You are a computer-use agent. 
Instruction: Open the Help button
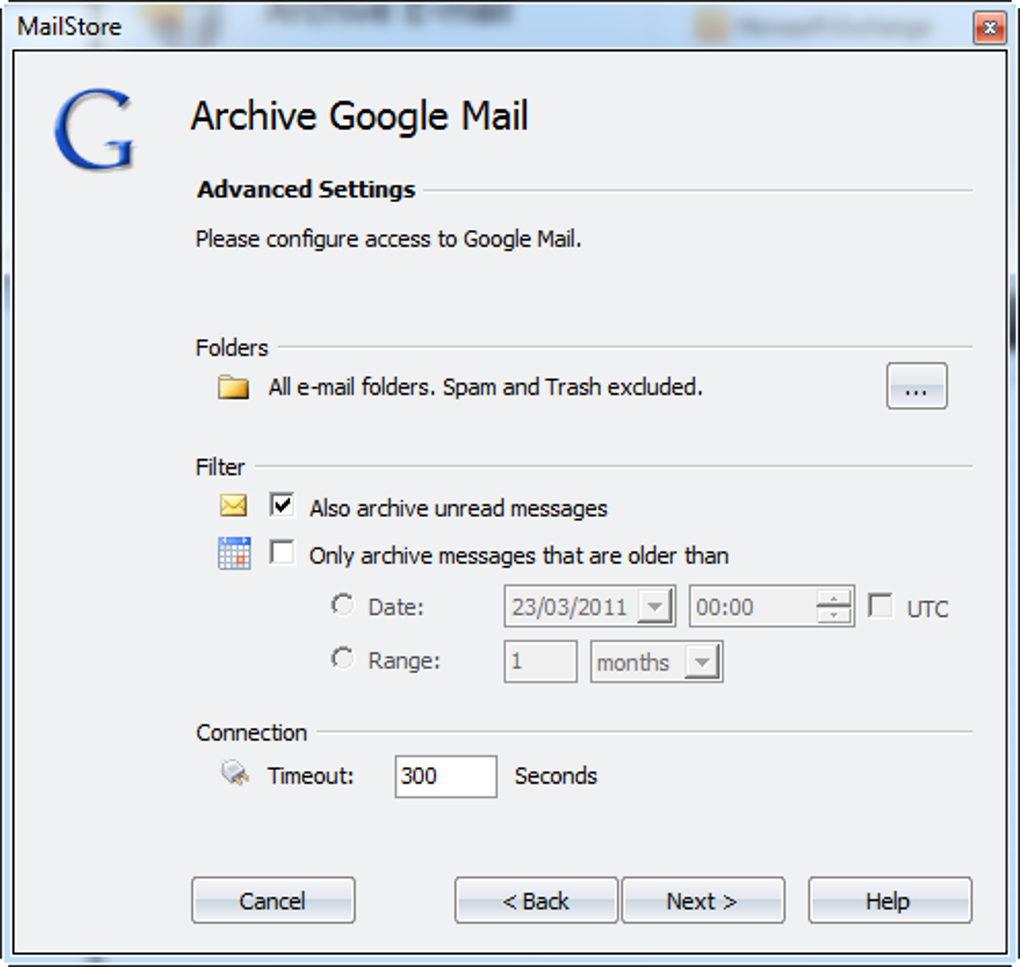890,901
